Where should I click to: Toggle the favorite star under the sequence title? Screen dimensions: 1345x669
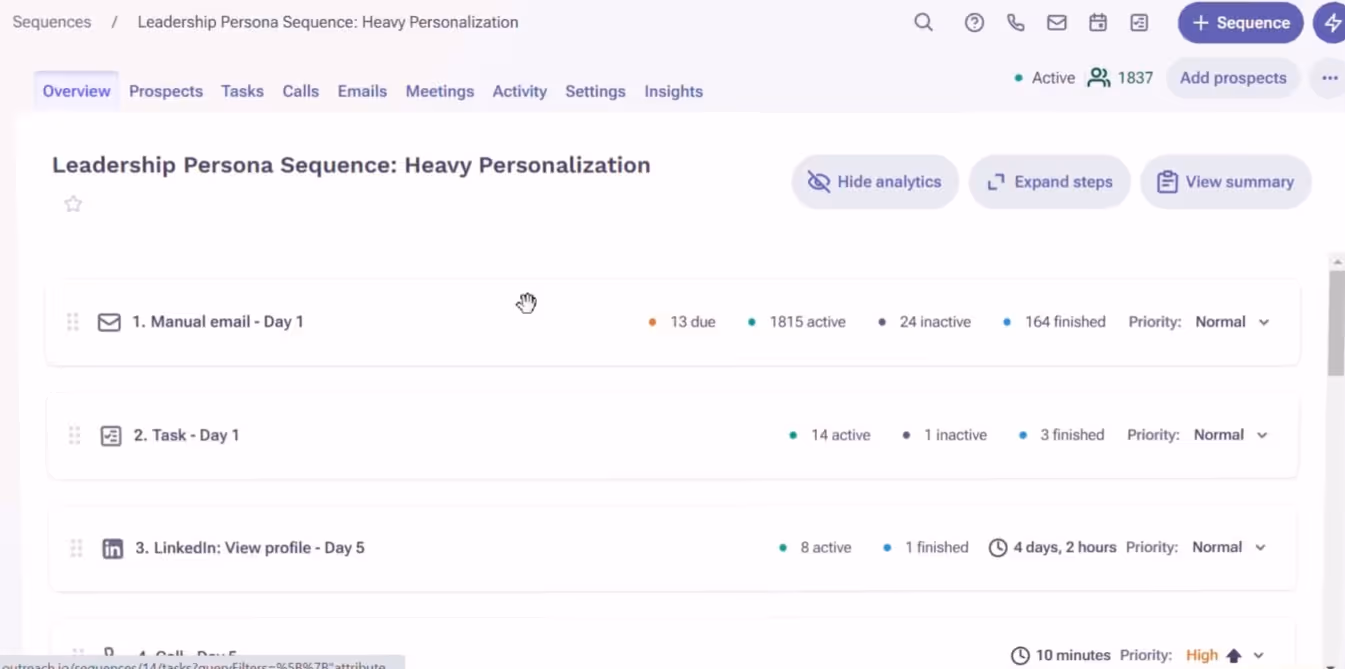point(72,203)
